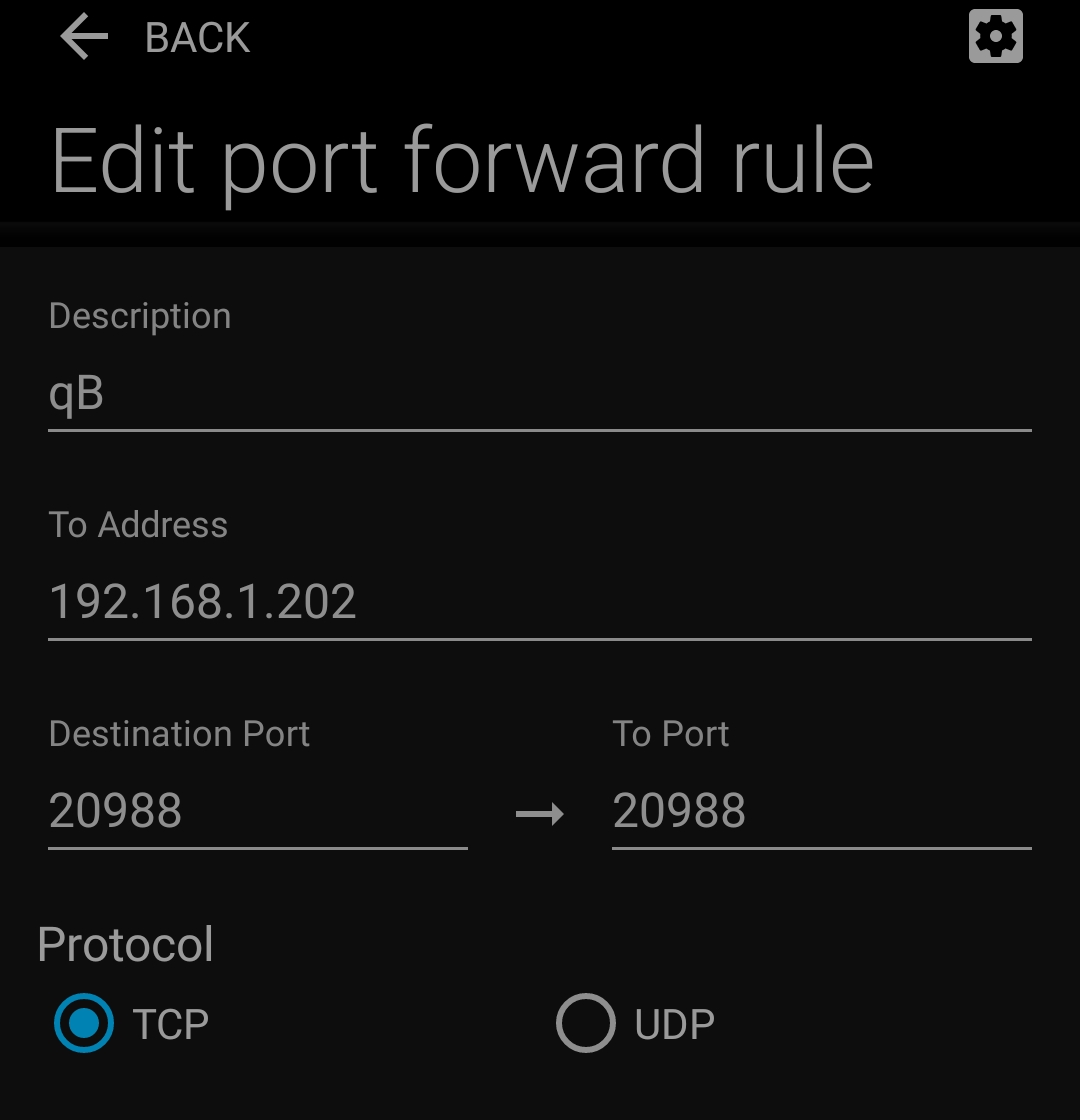This screenshot has width=1080, height=1120.
Task: Select the UDP protocol radio button
Action: (x=585, y=1023)
